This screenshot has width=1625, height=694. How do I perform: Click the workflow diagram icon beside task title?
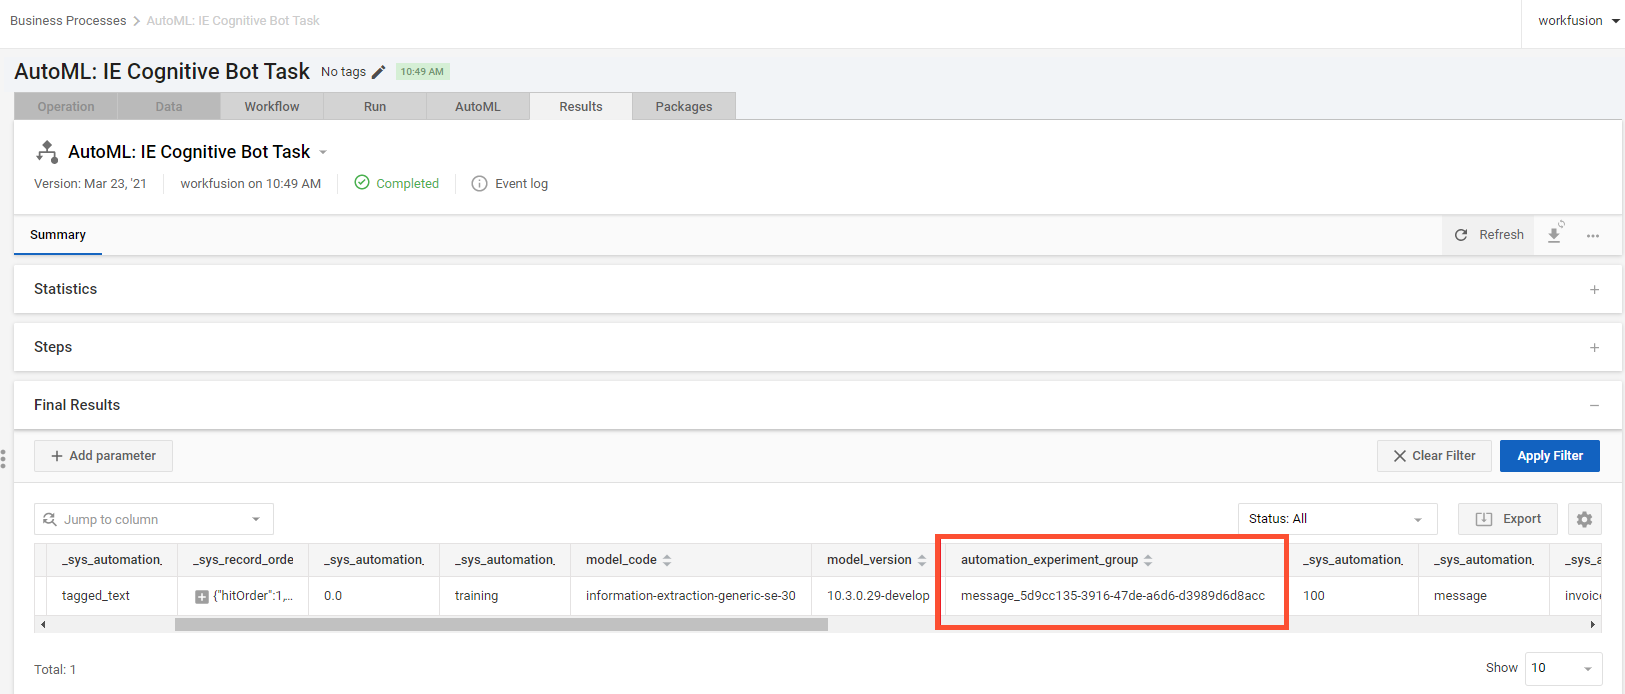tap(47, 152)
